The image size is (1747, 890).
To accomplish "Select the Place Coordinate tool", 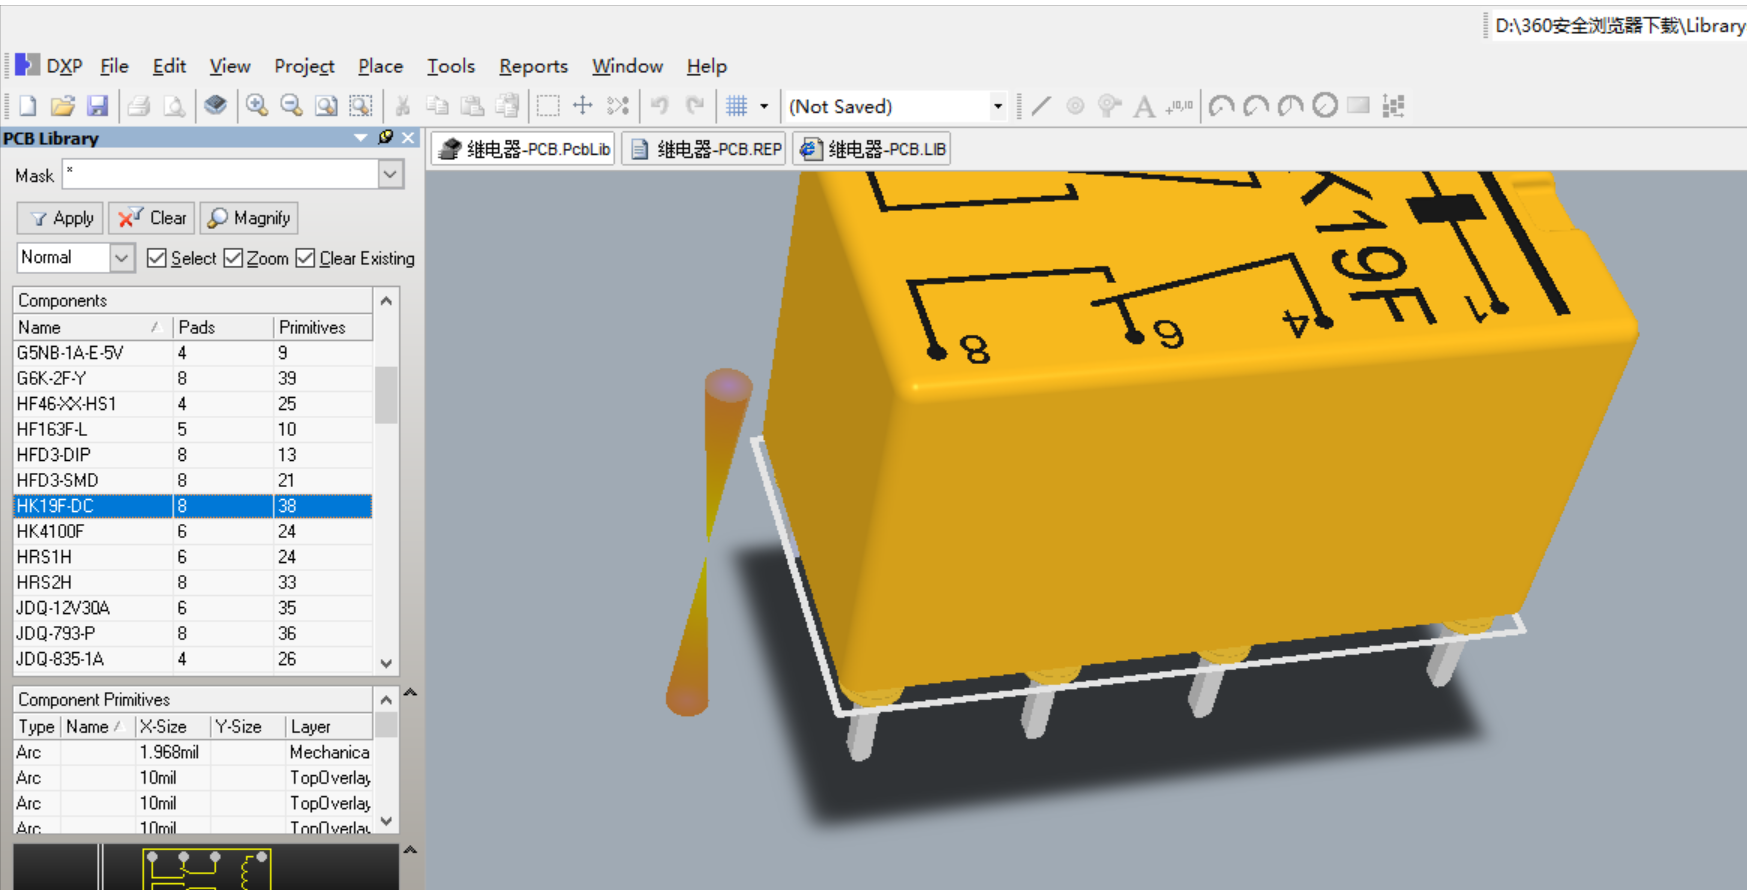I will click(1180, 106).
